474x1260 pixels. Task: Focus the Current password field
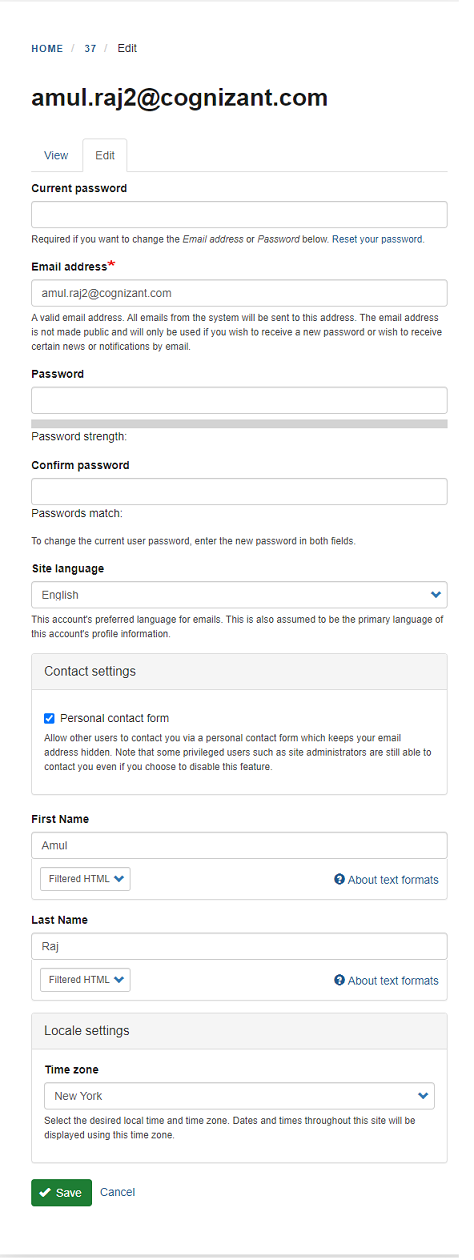239,215
